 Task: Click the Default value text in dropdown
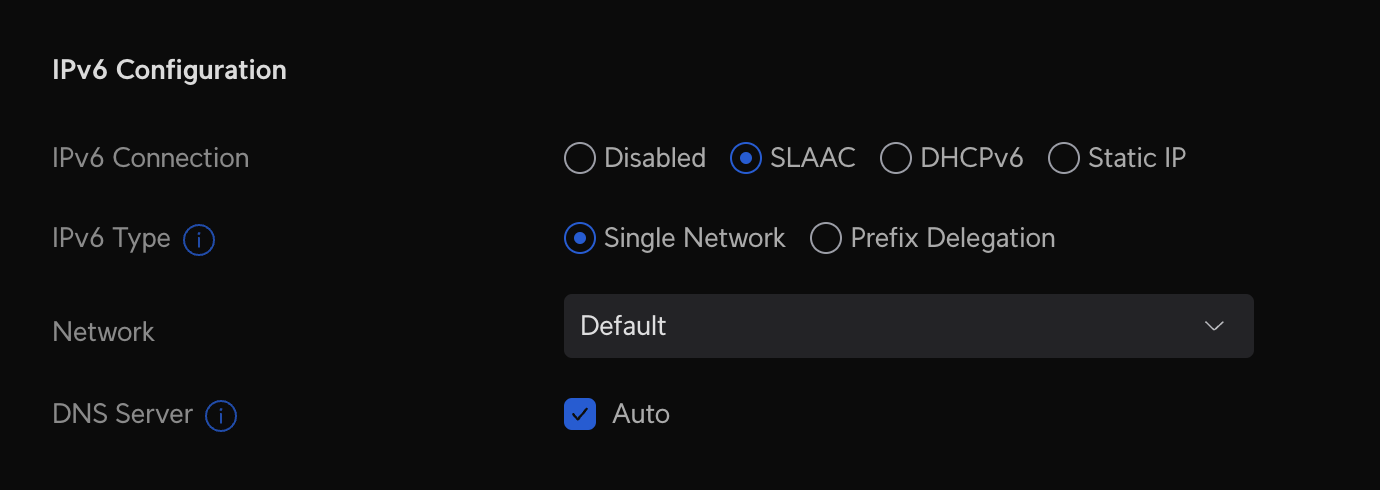(x=623, y=326)
